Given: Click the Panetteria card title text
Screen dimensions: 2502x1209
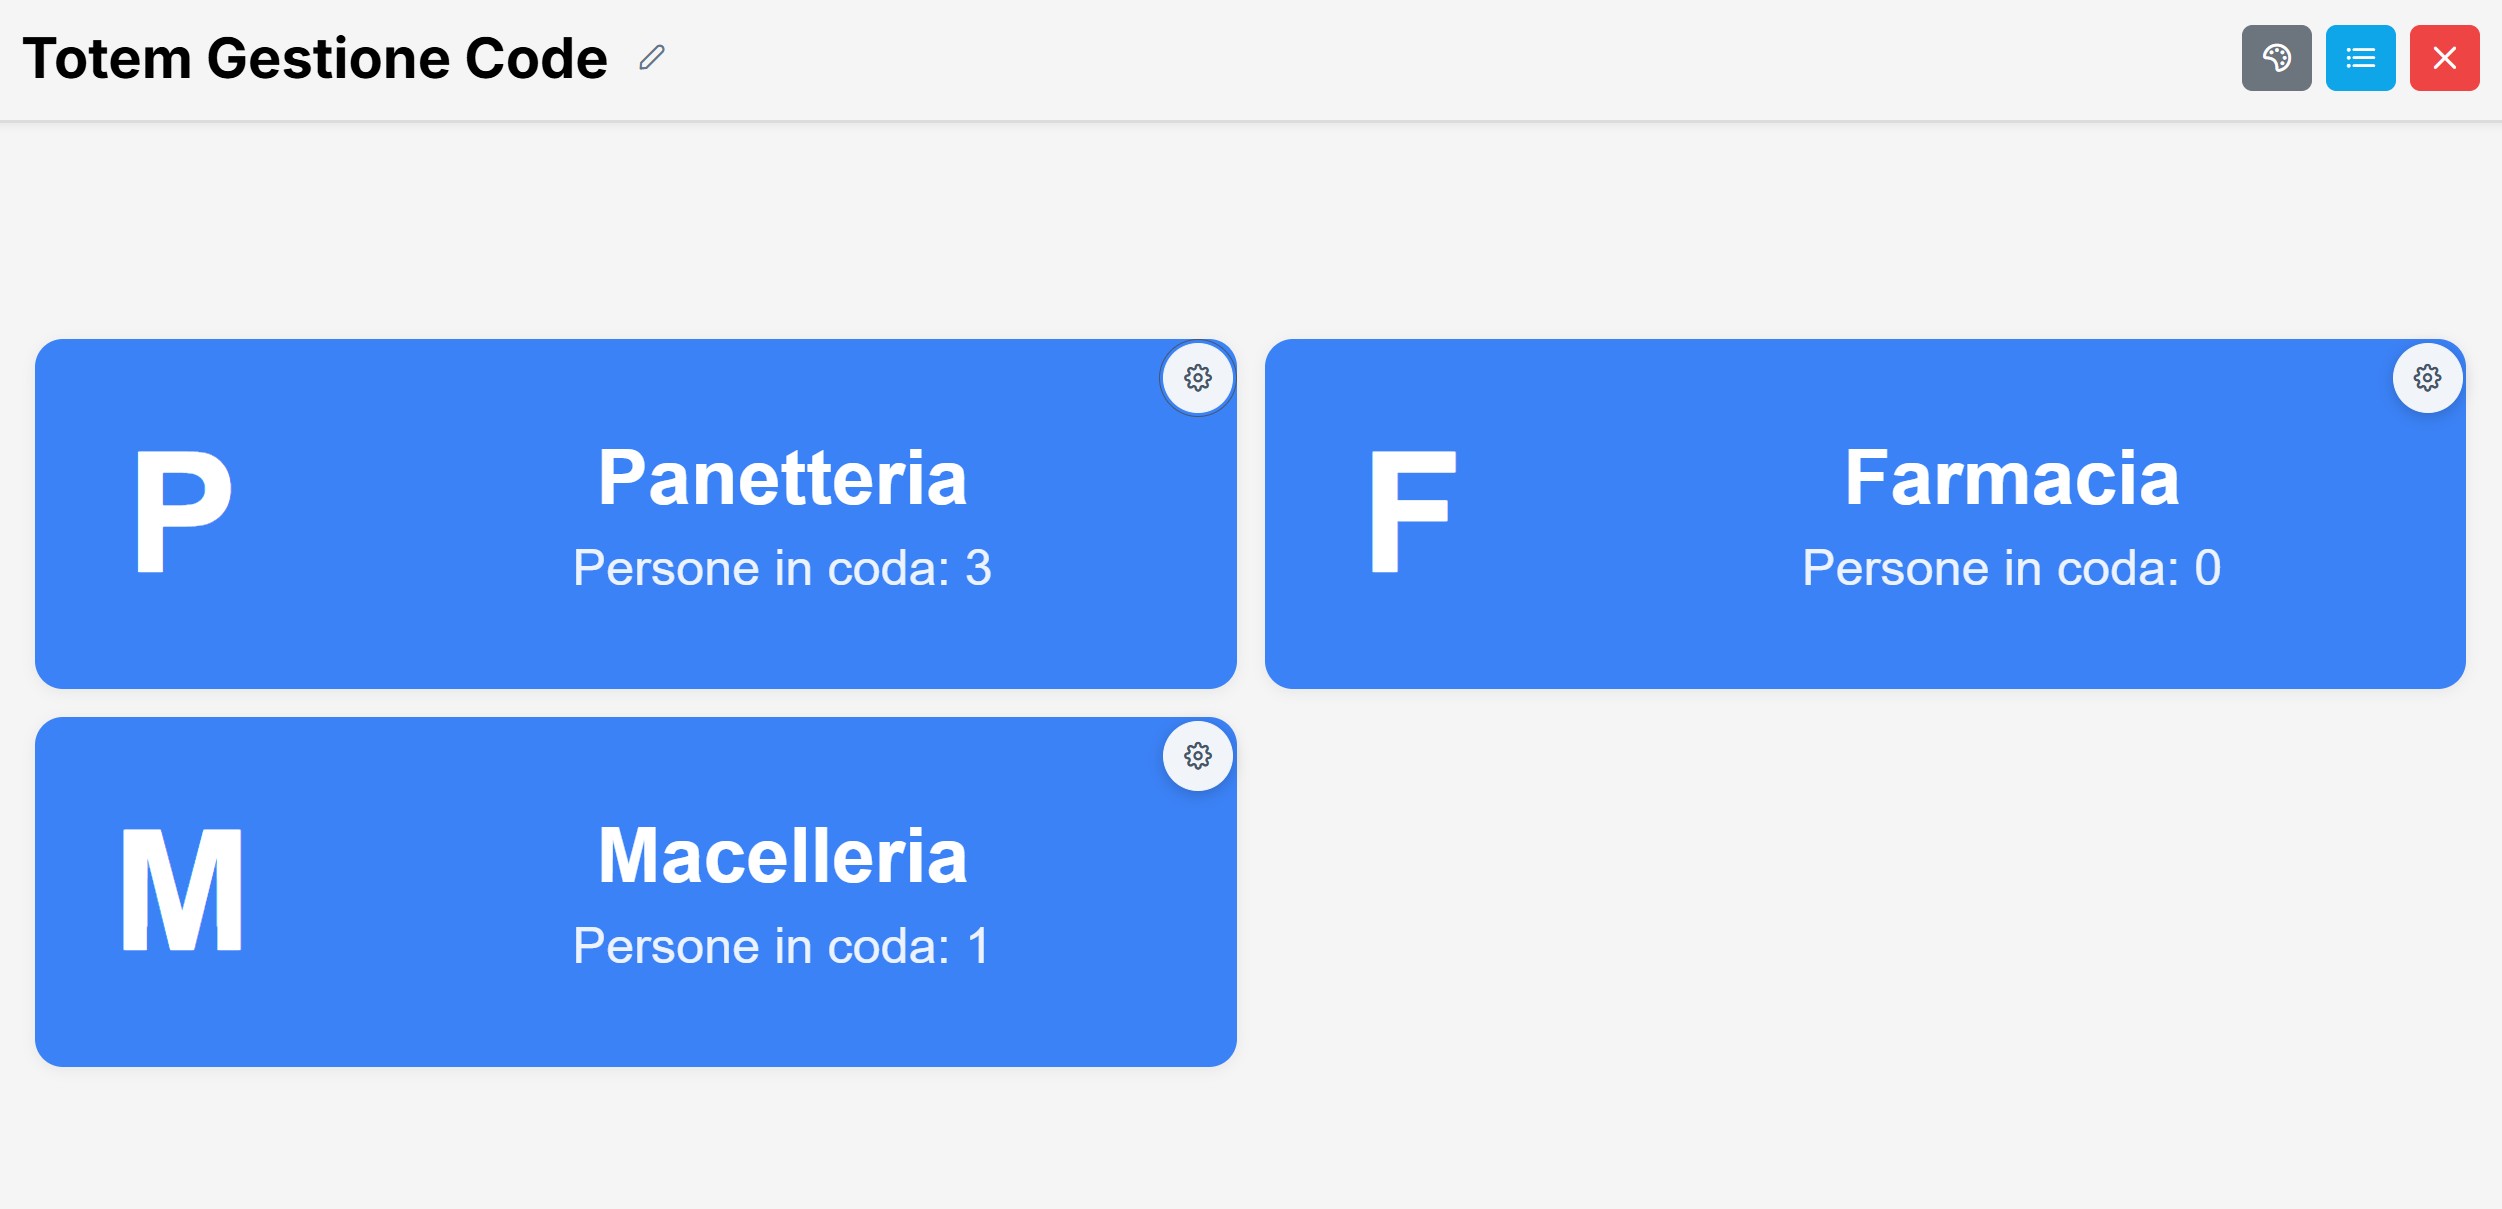Looking at the screenshot, I should [782, 478].
